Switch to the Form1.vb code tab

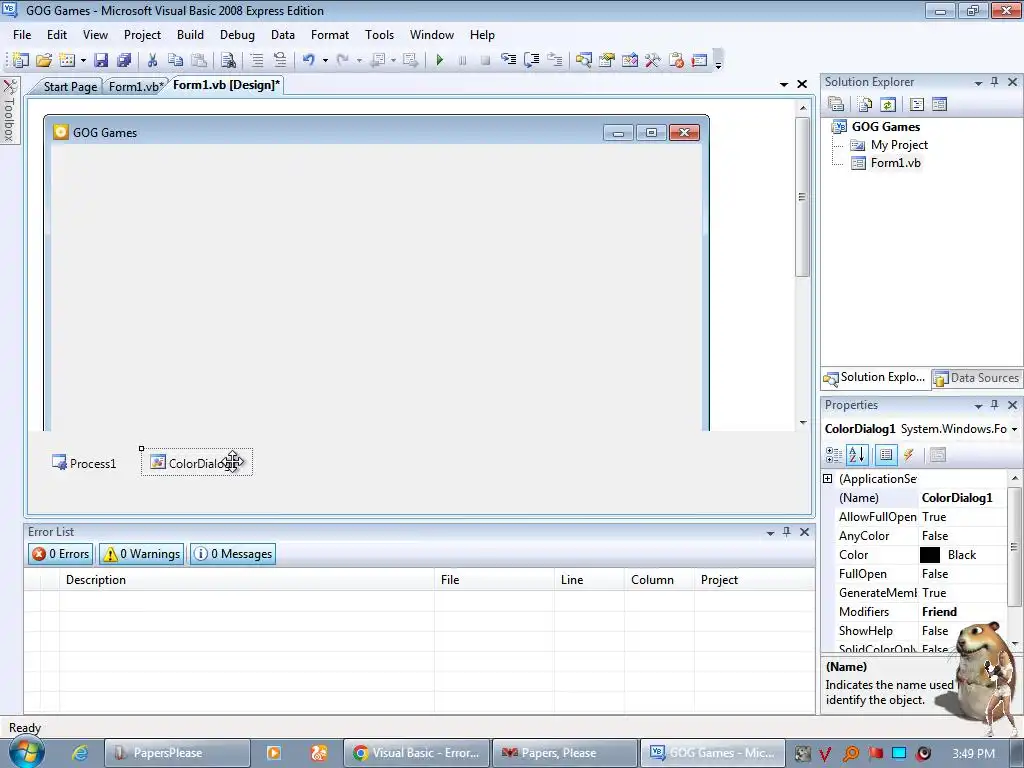[135, 86]
